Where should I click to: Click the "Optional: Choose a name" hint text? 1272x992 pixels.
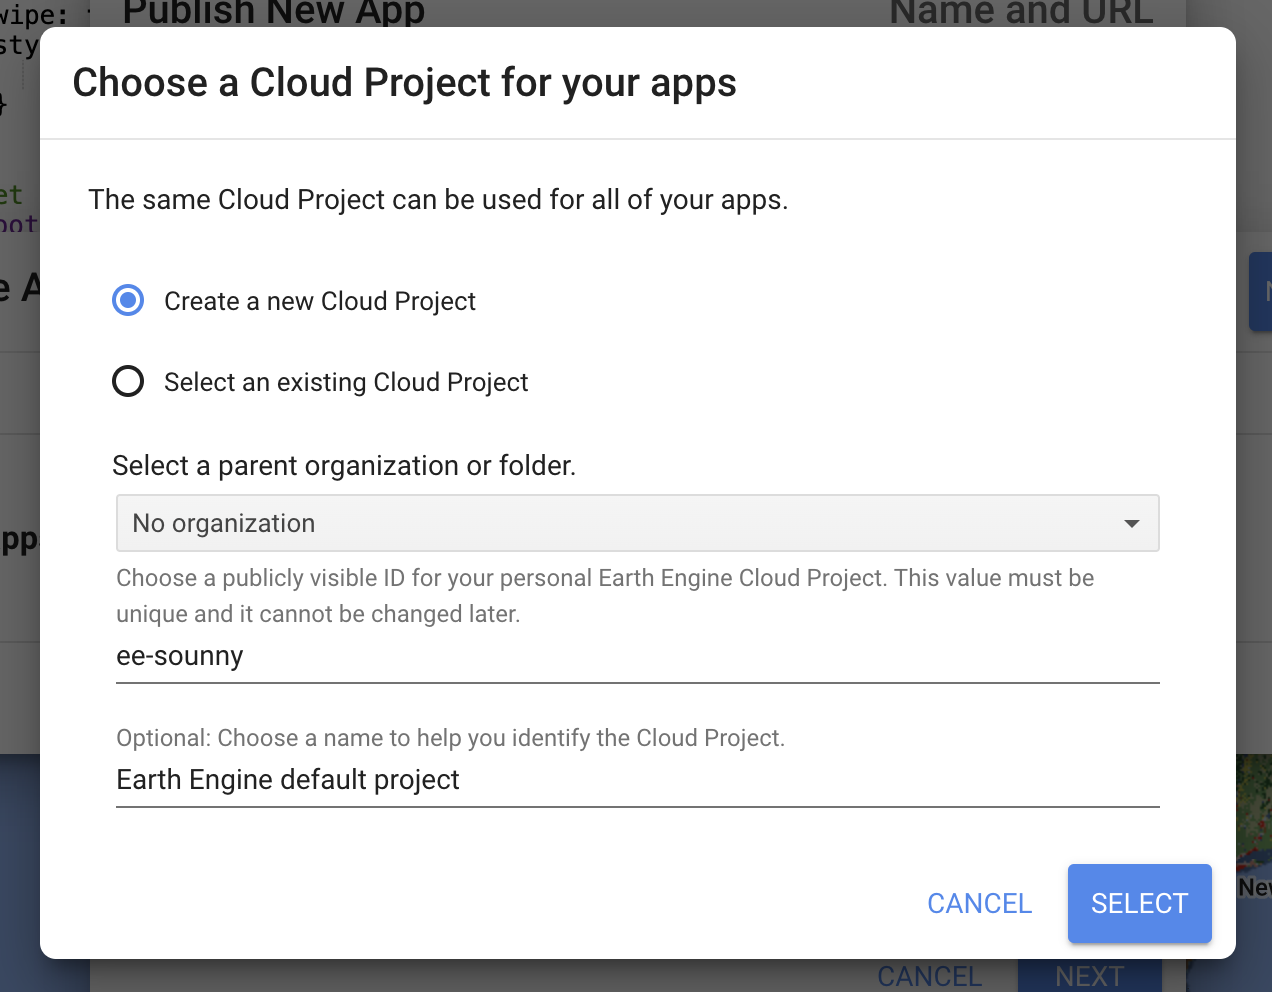450,738
